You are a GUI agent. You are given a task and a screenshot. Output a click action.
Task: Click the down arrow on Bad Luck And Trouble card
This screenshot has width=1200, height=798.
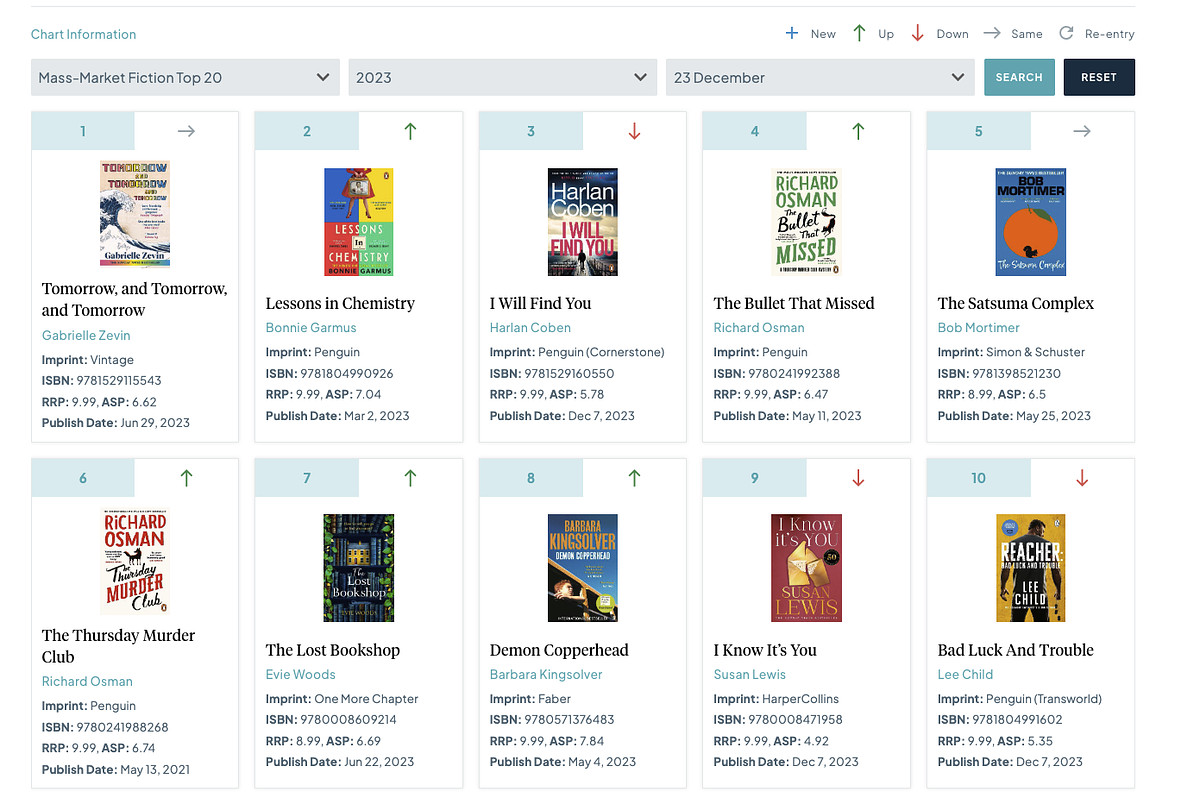point(1082,478)
